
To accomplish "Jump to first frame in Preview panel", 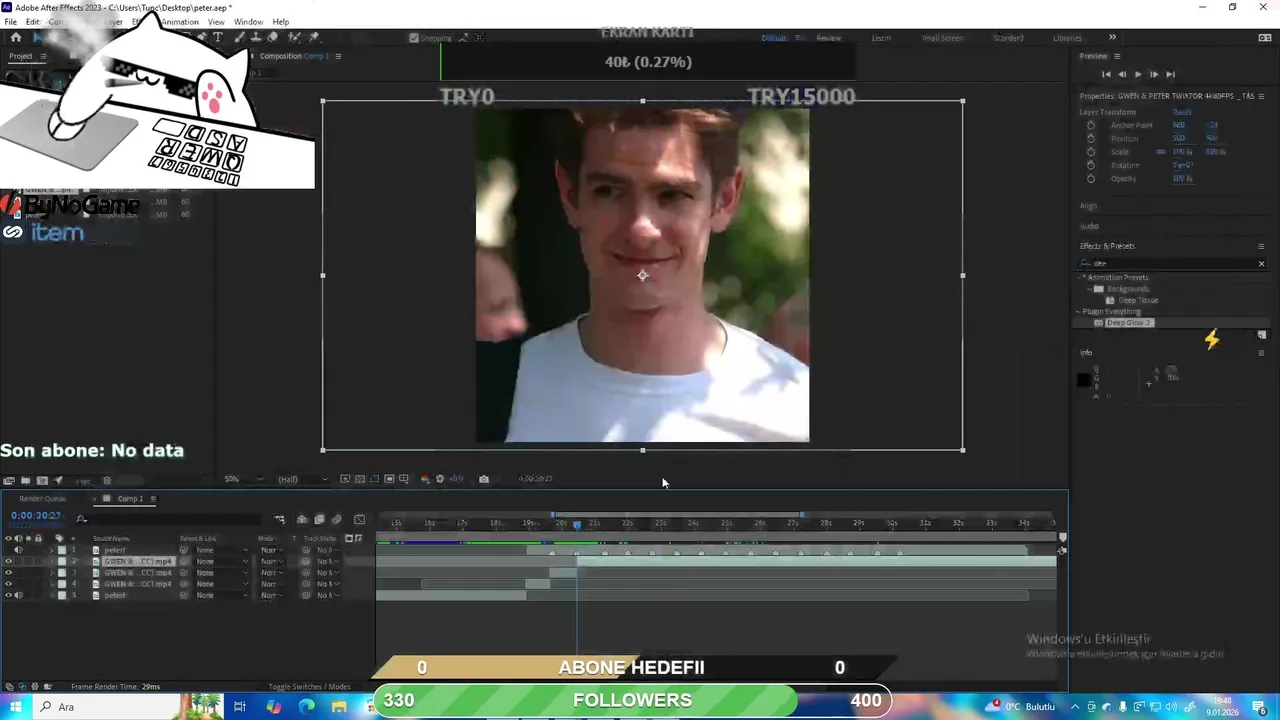I will click(x=1106, y=74).
